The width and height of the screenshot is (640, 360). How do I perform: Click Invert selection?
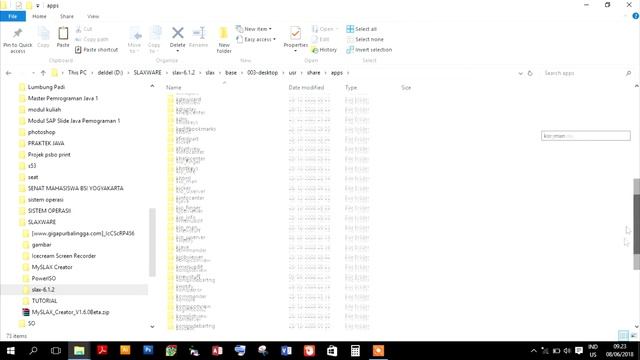click(x=369, y=49)
